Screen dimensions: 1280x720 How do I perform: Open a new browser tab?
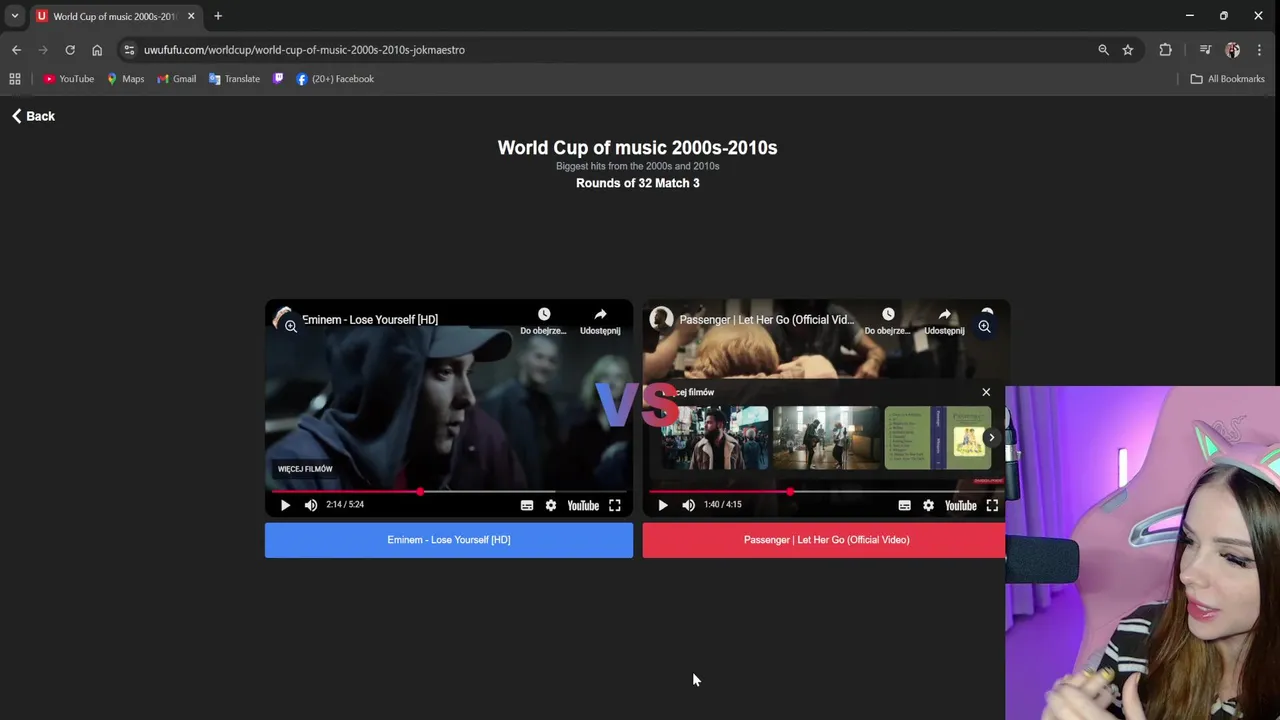pyautogui.click(x=218, y=16)
